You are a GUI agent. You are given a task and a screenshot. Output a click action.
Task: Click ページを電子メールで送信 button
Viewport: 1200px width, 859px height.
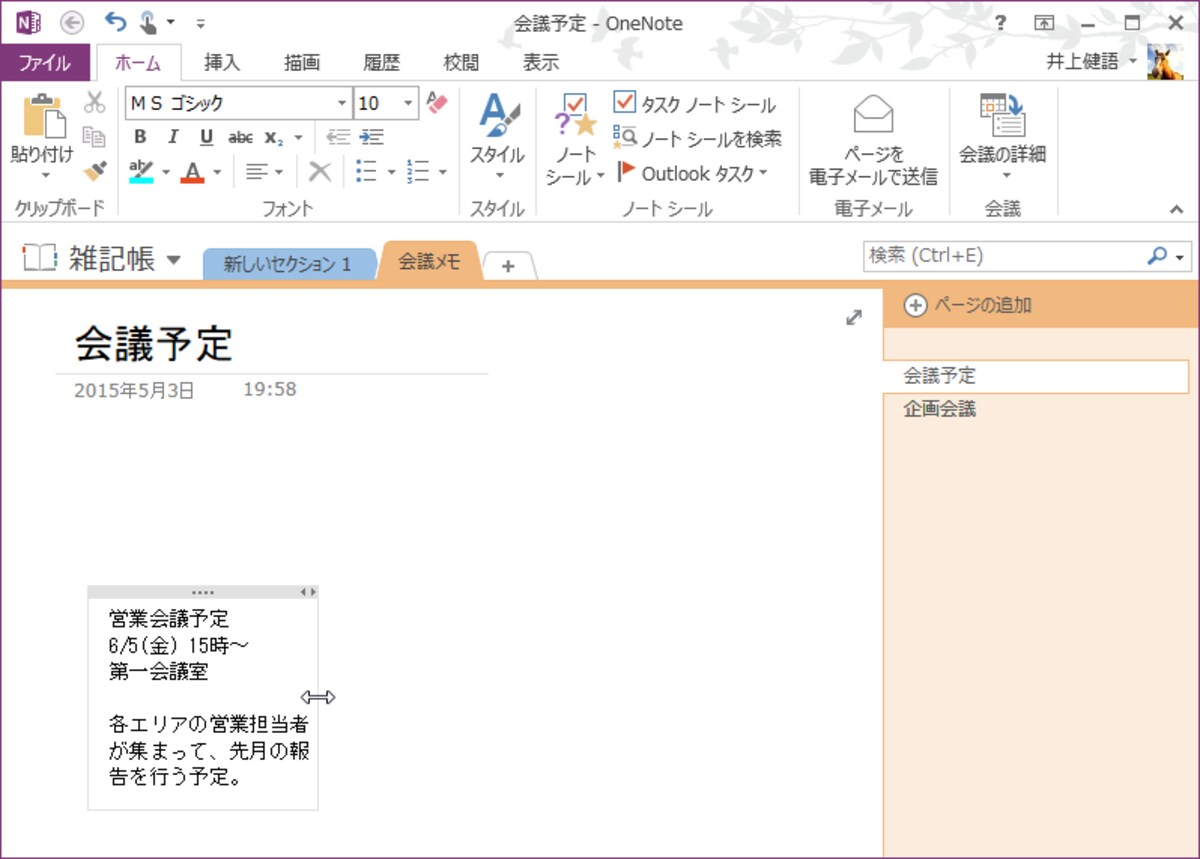pos(873,140)
